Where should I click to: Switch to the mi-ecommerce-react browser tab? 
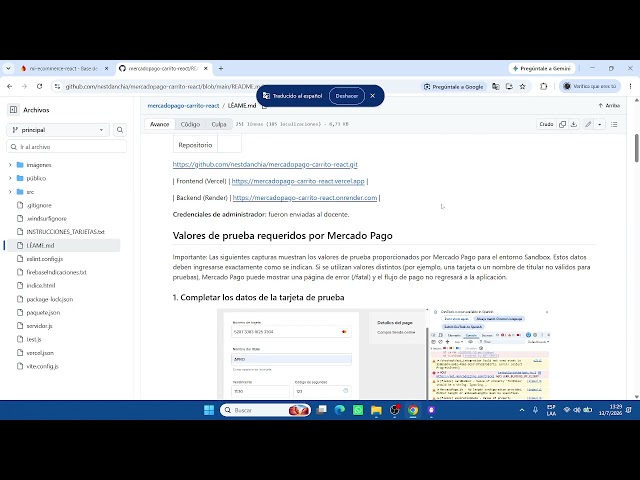pyautogui.click(x=64, y=69)
